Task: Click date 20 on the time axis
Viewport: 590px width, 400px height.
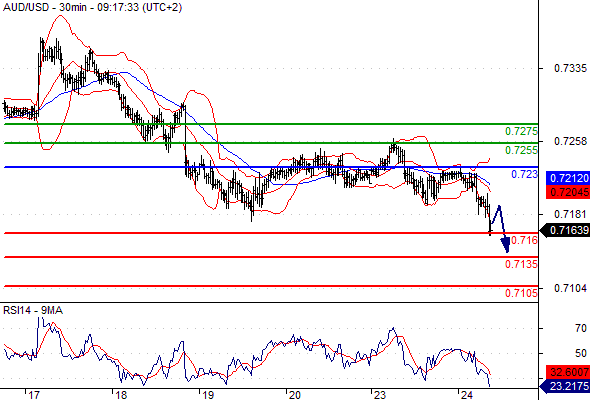Action: pyautogui.click(x=294, y=395)
